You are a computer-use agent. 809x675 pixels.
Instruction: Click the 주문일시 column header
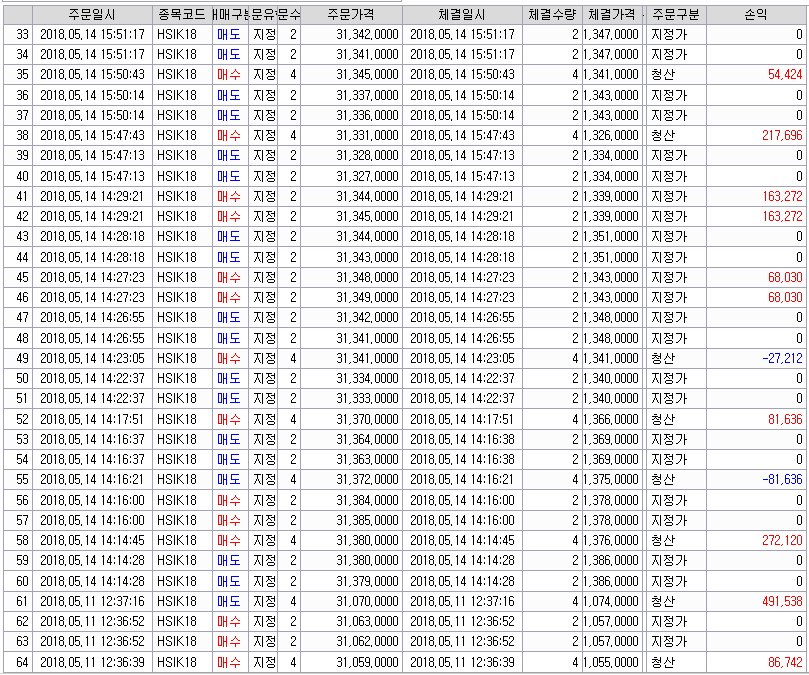92,14
